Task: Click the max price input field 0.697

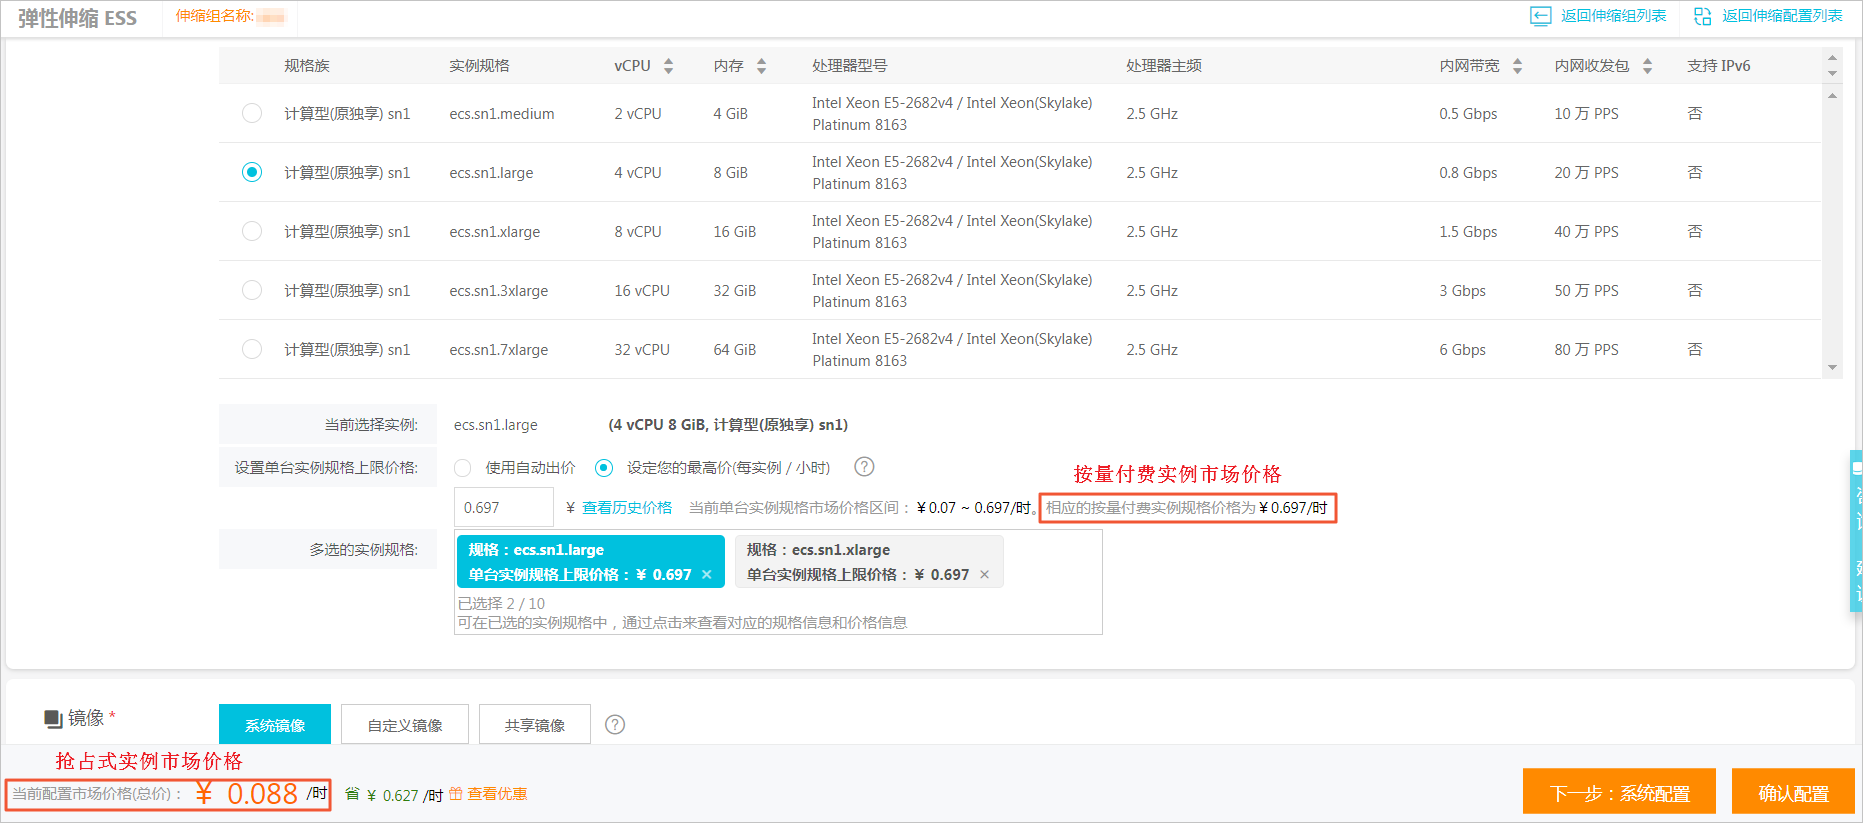Action: click(504, 507)
